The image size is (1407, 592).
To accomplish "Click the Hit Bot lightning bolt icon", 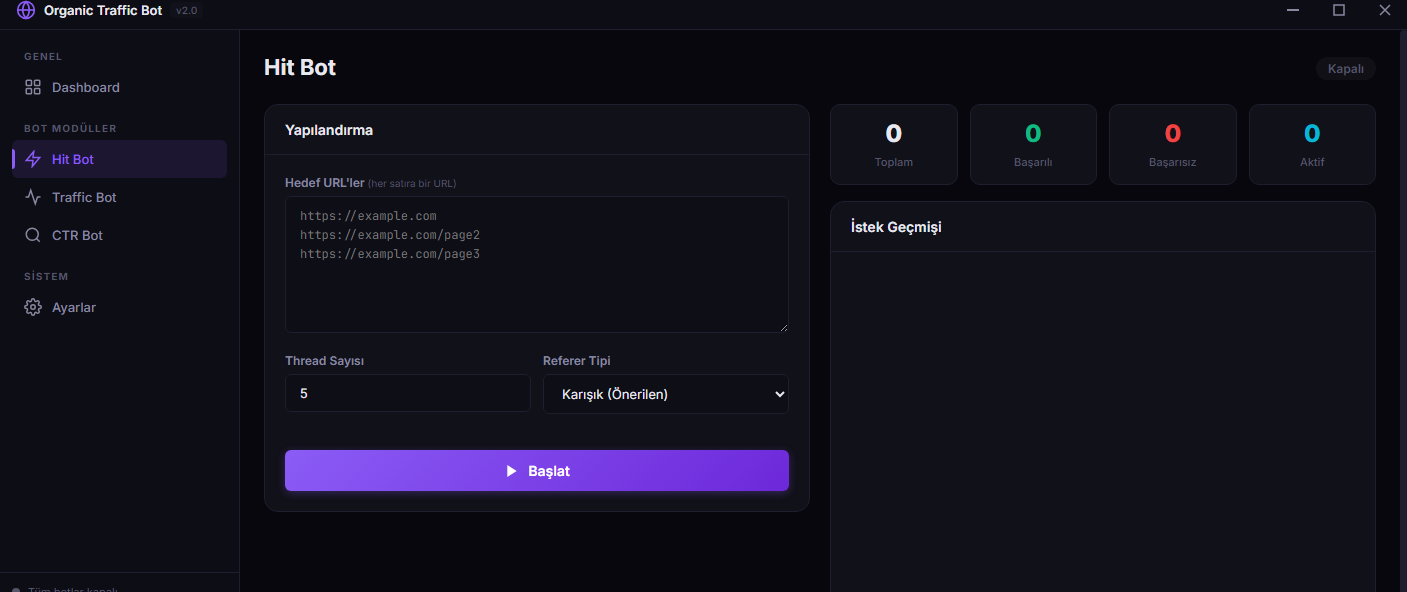I will [33, 159].
